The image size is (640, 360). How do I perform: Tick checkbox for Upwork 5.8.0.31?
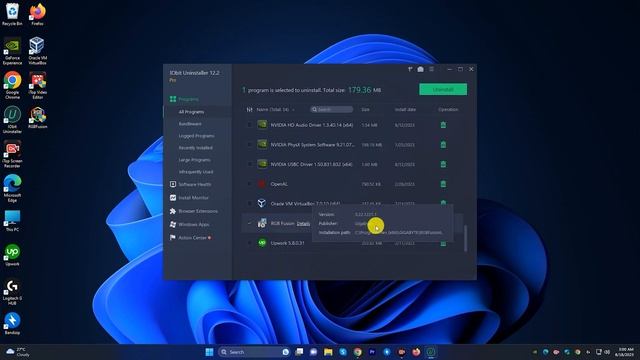tap(249, 243)
